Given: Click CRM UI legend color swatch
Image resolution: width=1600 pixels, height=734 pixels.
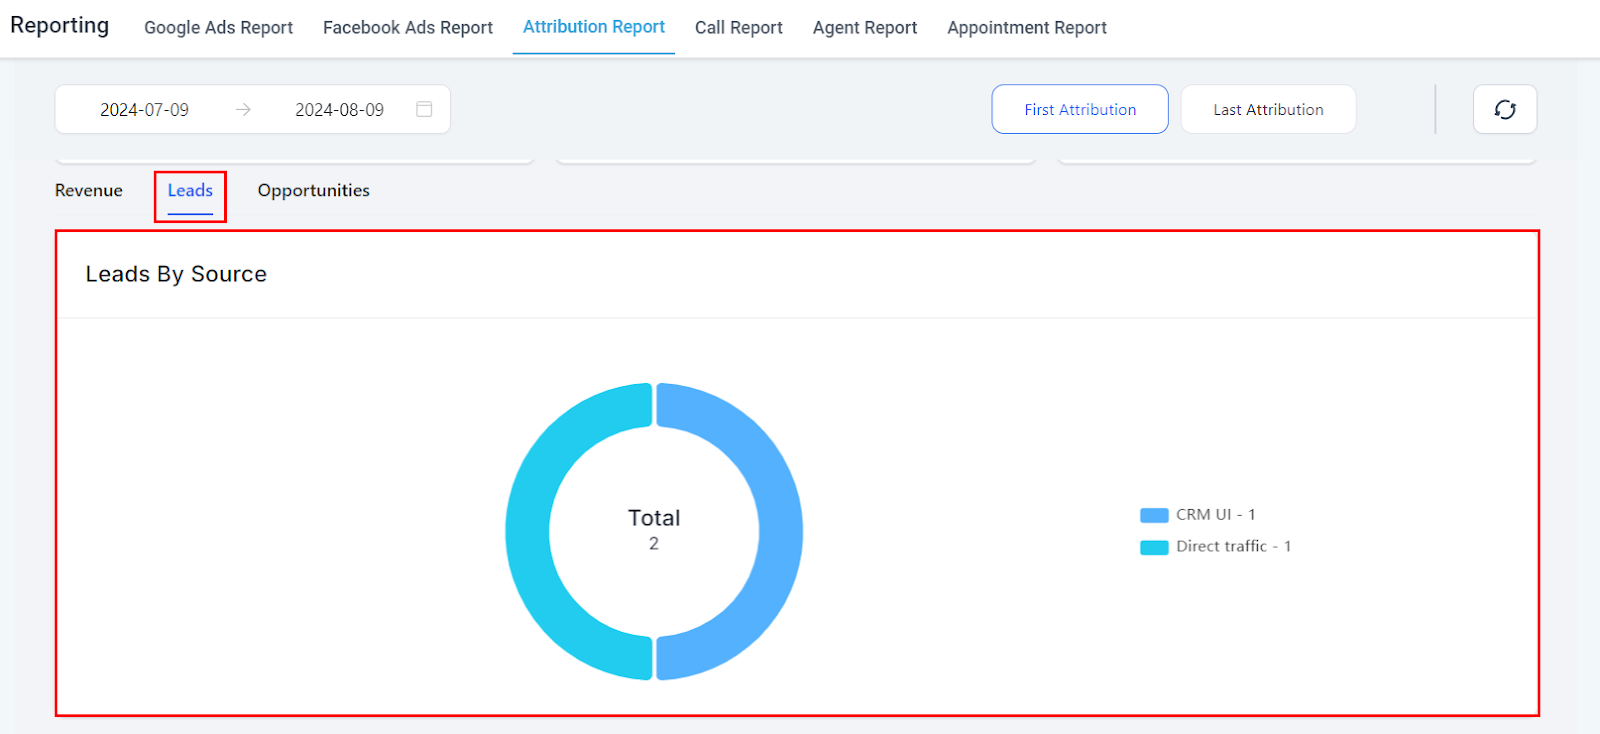Looking at the screenshot, I should click(x=1154, y=515).
